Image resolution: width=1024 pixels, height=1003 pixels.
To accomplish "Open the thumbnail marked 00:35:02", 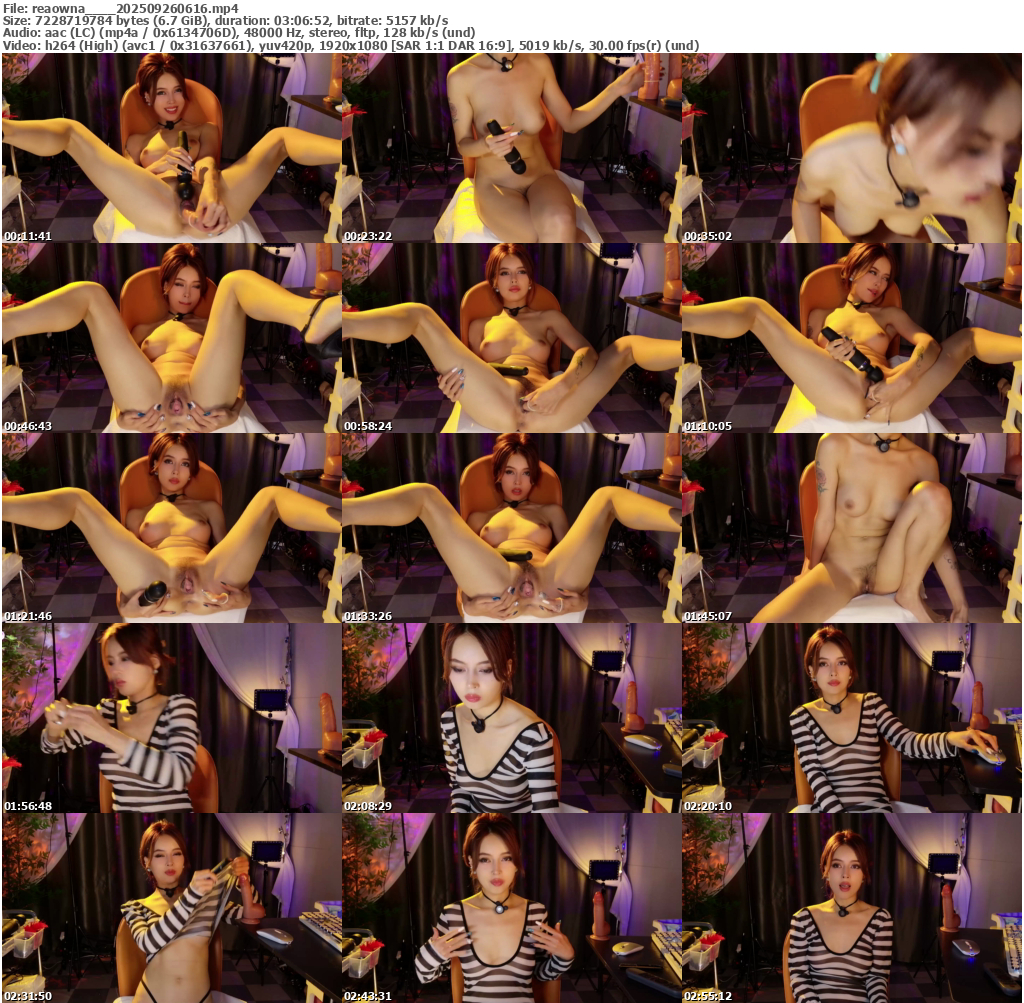I will (x=851, y=148).
